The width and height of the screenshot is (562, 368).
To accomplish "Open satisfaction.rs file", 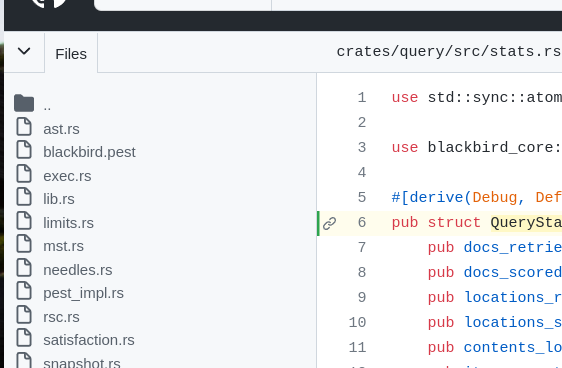I will pyautogui.click(x=89, y=340).
